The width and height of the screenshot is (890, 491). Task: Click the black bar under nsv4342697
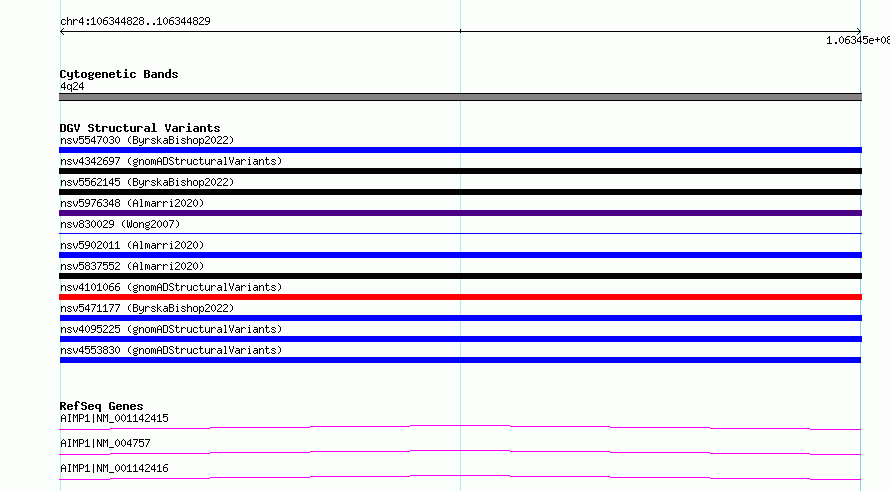[x=460, y=171]
